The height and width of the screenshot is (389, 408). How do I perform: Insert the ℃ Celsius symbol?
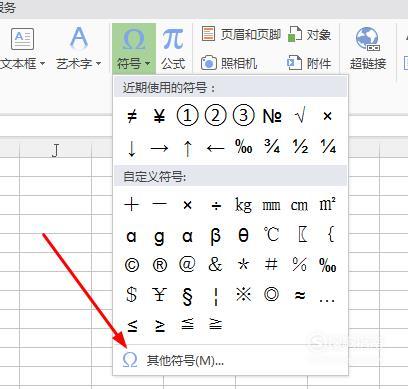[271, 235]
